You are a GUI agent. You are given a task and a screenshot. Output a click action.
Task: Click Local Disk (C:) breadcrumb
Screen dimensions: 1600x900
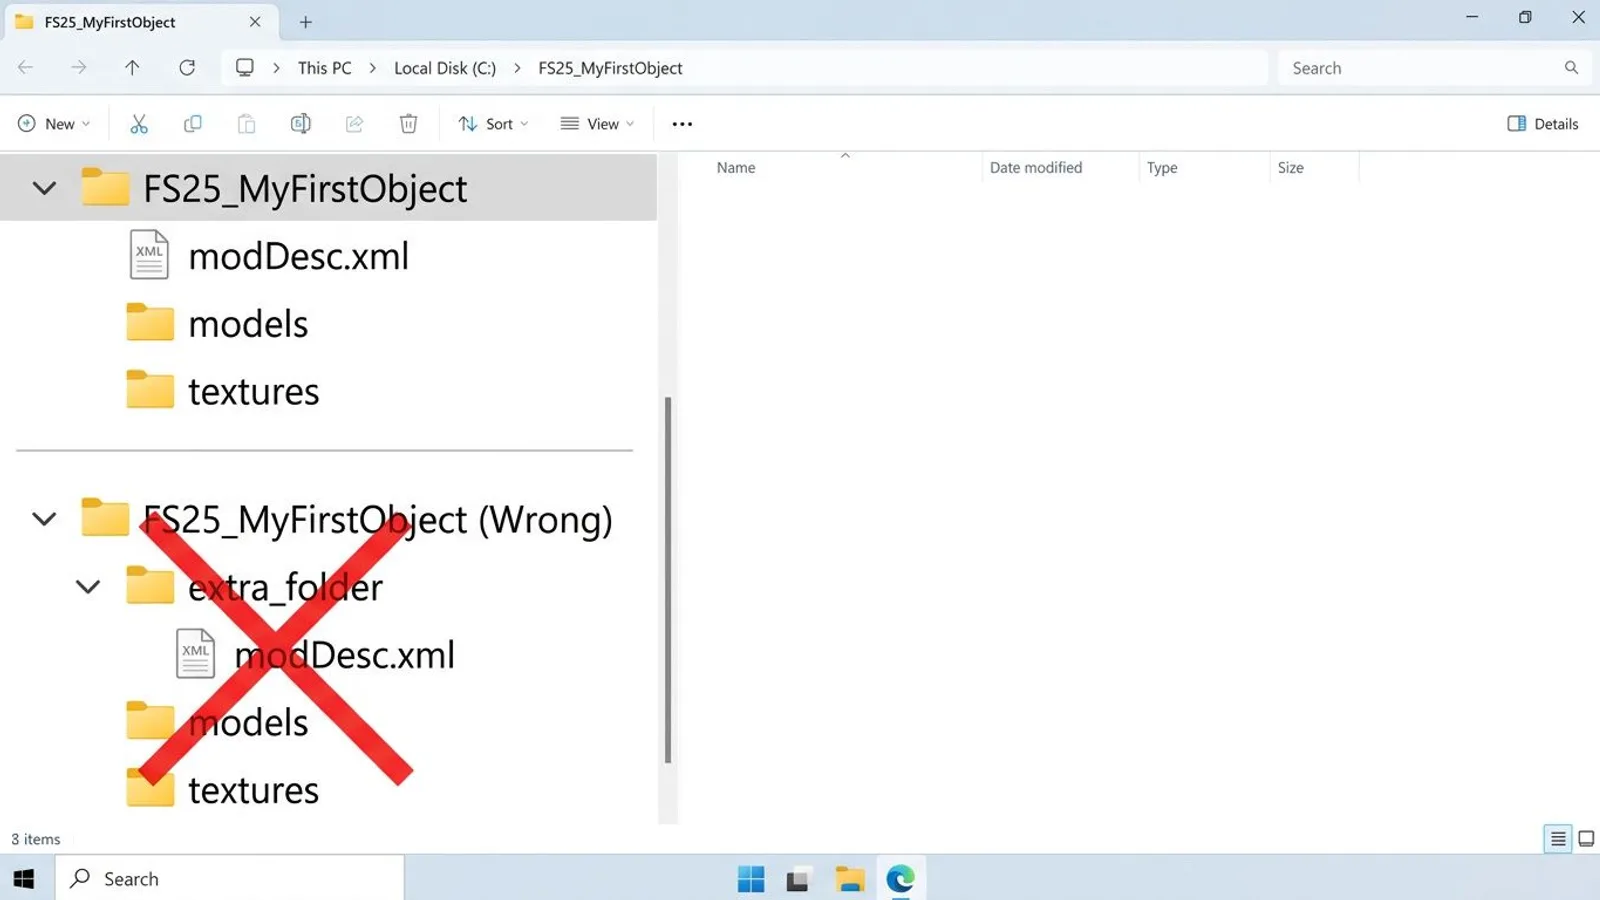click(x=445, y=68)
